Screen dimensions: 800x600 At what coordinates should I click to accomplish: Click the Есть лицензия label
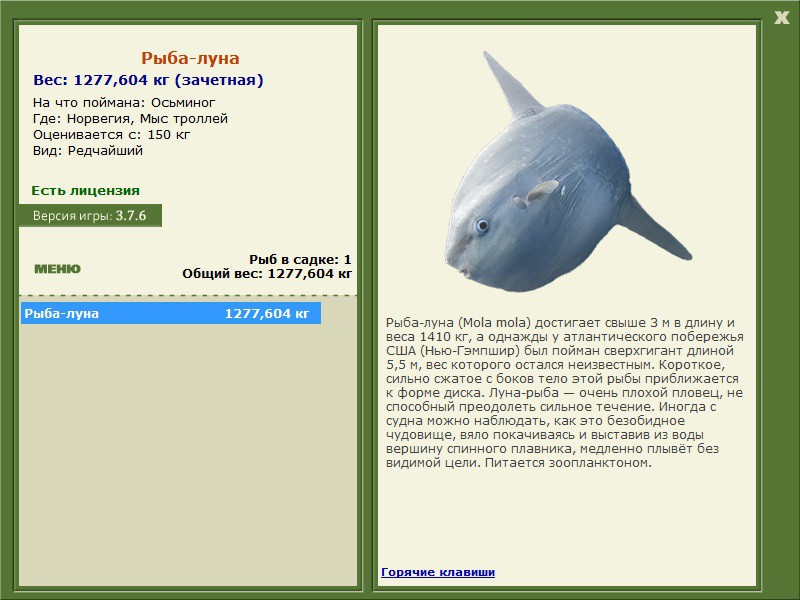[85, 191]
